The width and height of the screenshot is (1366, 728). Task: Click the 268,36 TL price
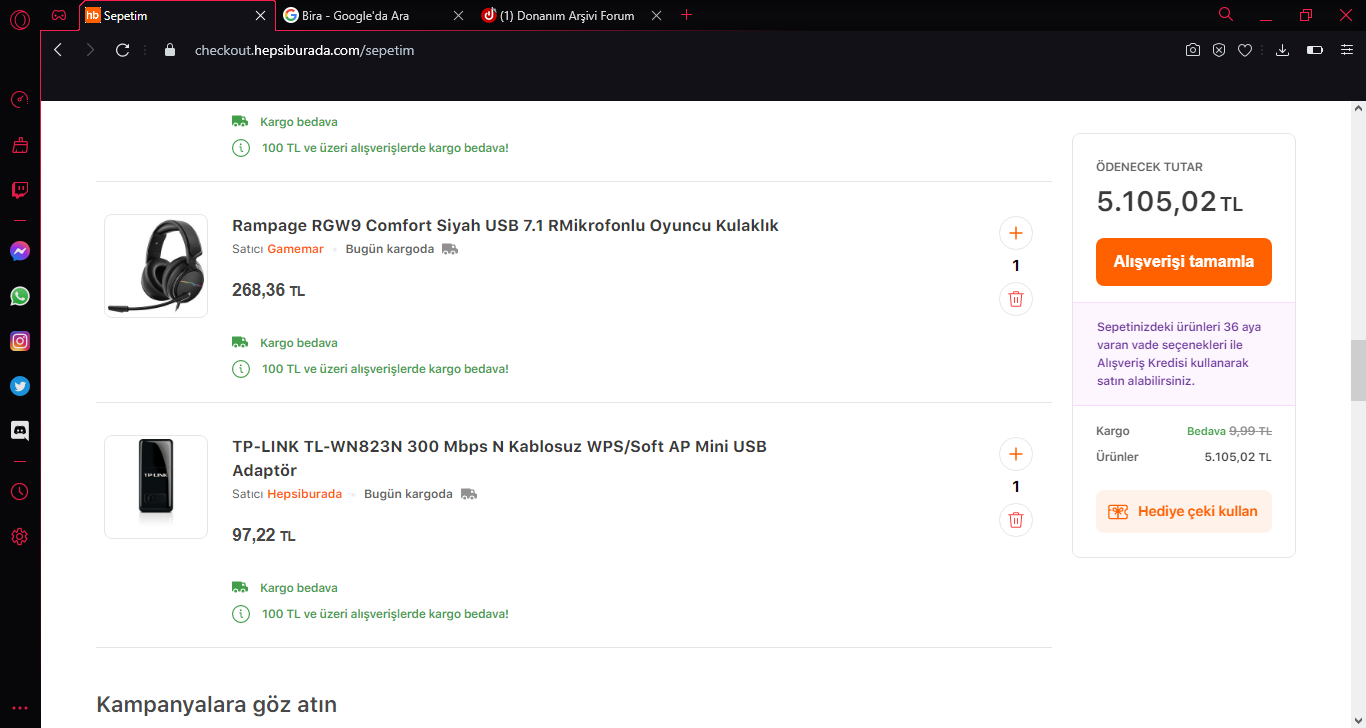click(268, 290)
